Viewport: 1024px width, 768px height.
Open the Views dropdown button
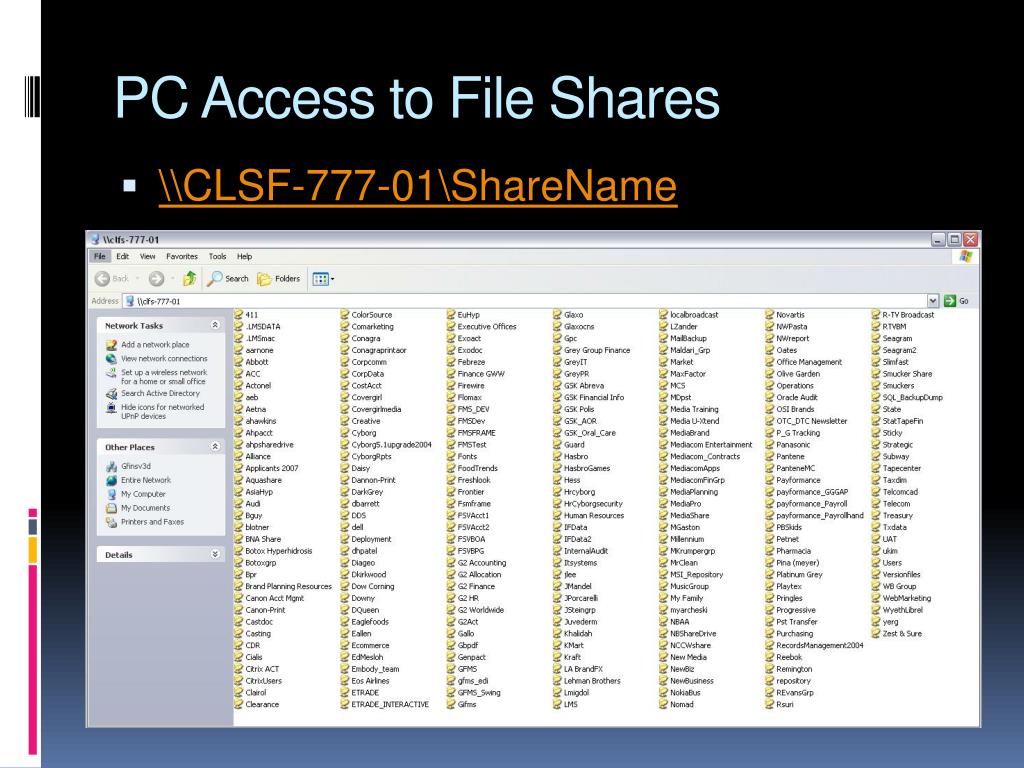pyautogui.click(x=323, y=279)
